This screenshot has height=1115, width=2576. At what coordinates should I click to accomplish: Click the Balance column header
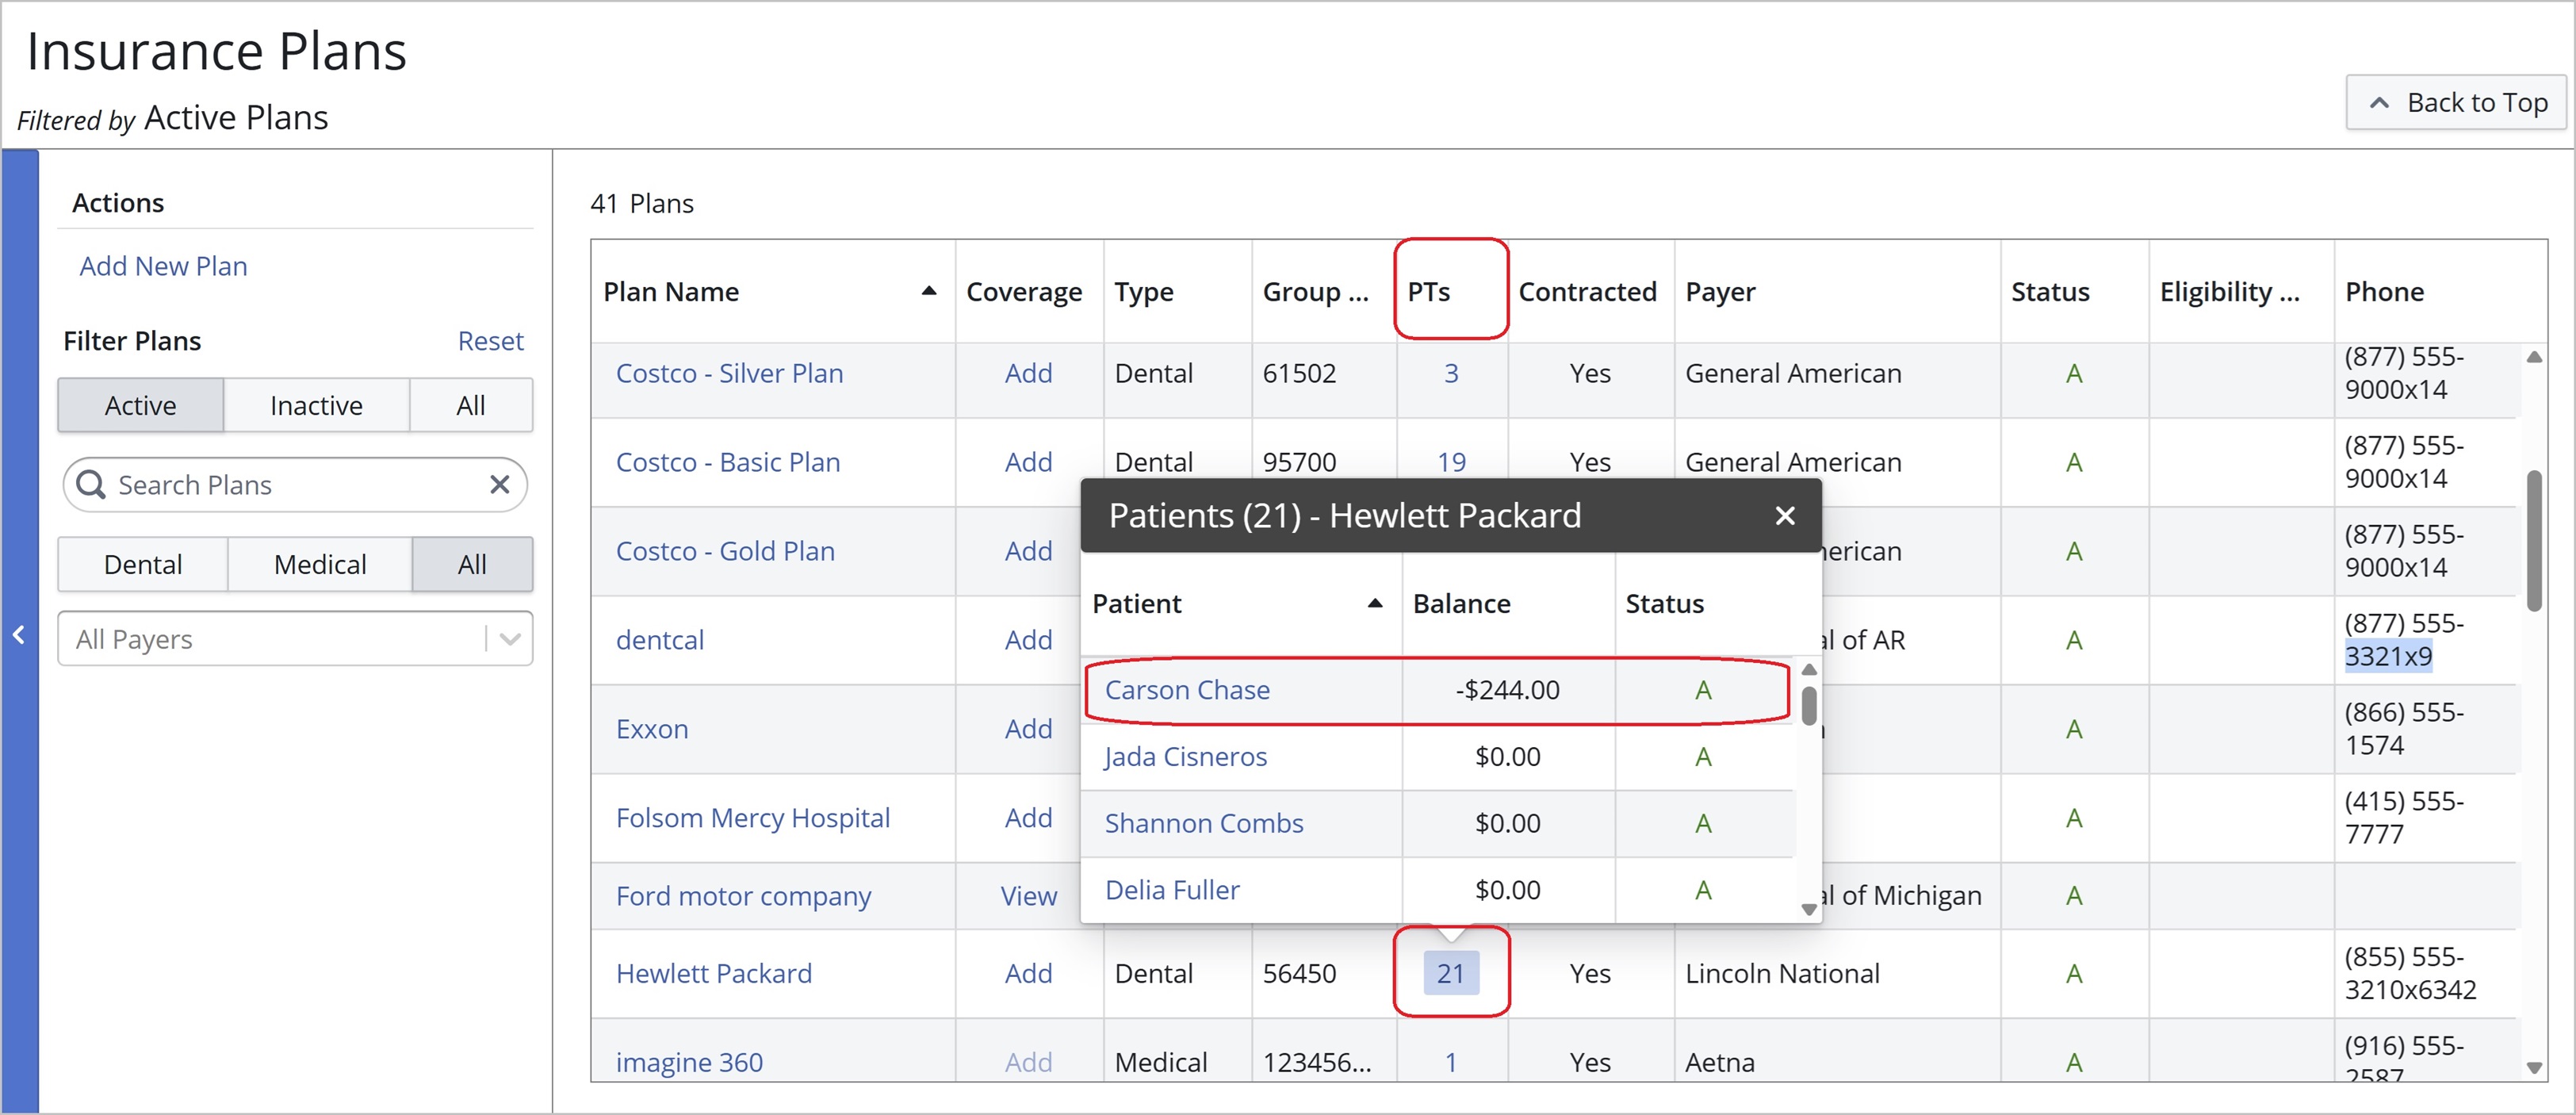click(1461, 603)
